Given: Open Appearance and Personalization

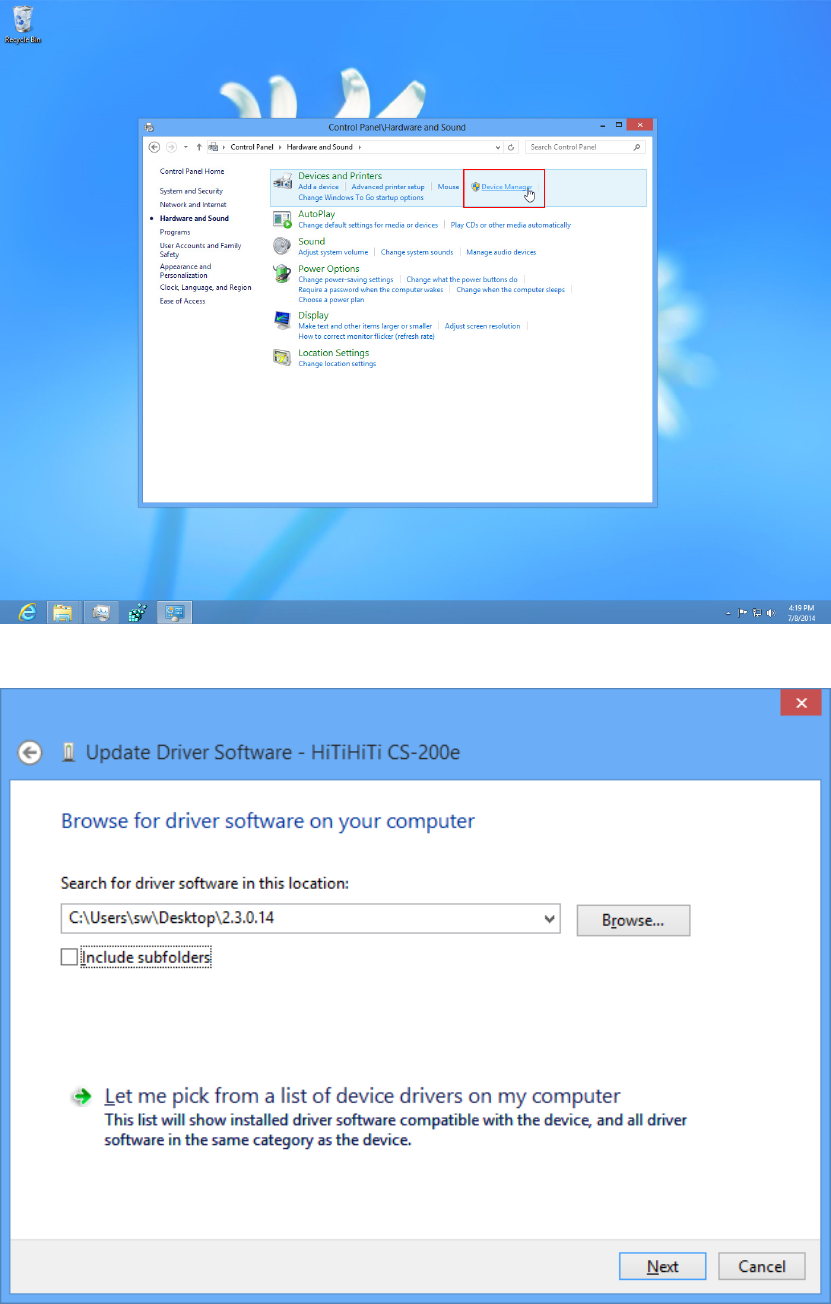Looking at the screenshot, I should pyautogui.click(x=186, y=271).
